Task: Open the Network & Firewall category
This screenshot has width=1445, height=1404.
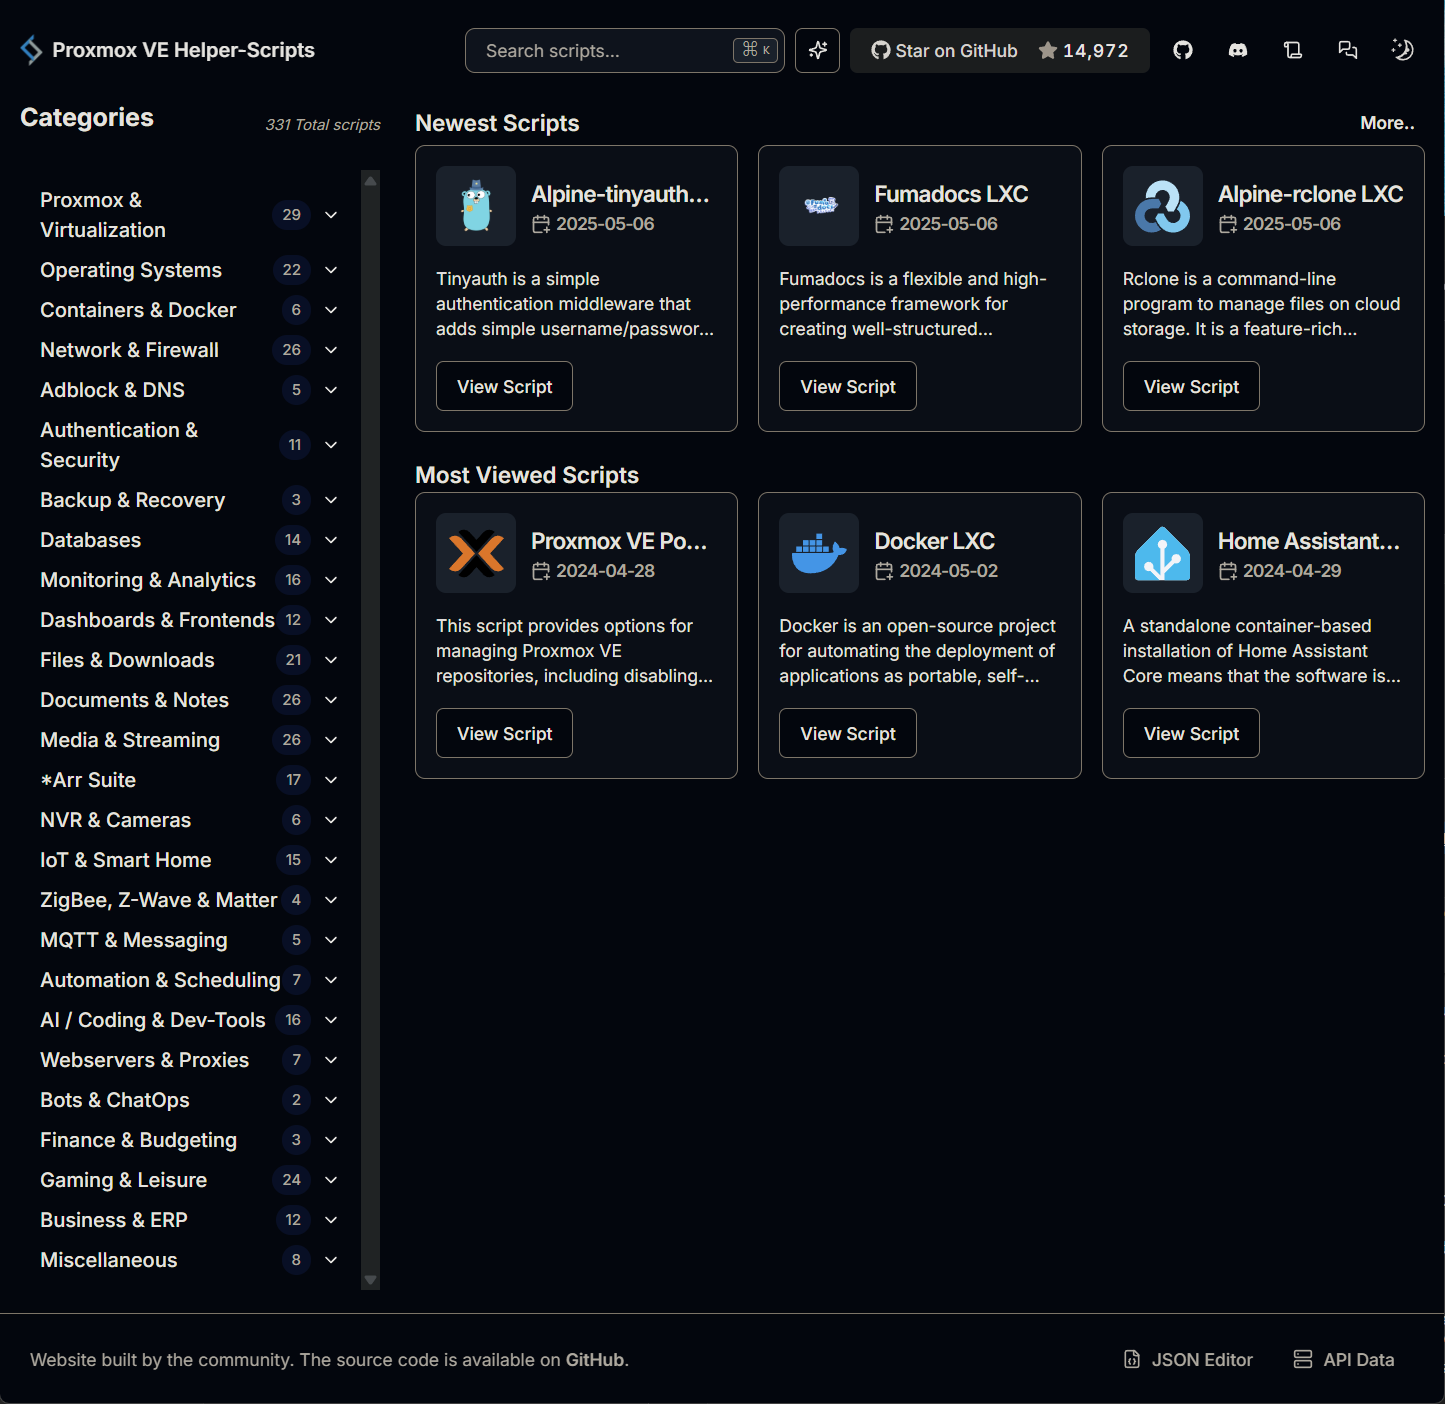Action: point(129,350)
